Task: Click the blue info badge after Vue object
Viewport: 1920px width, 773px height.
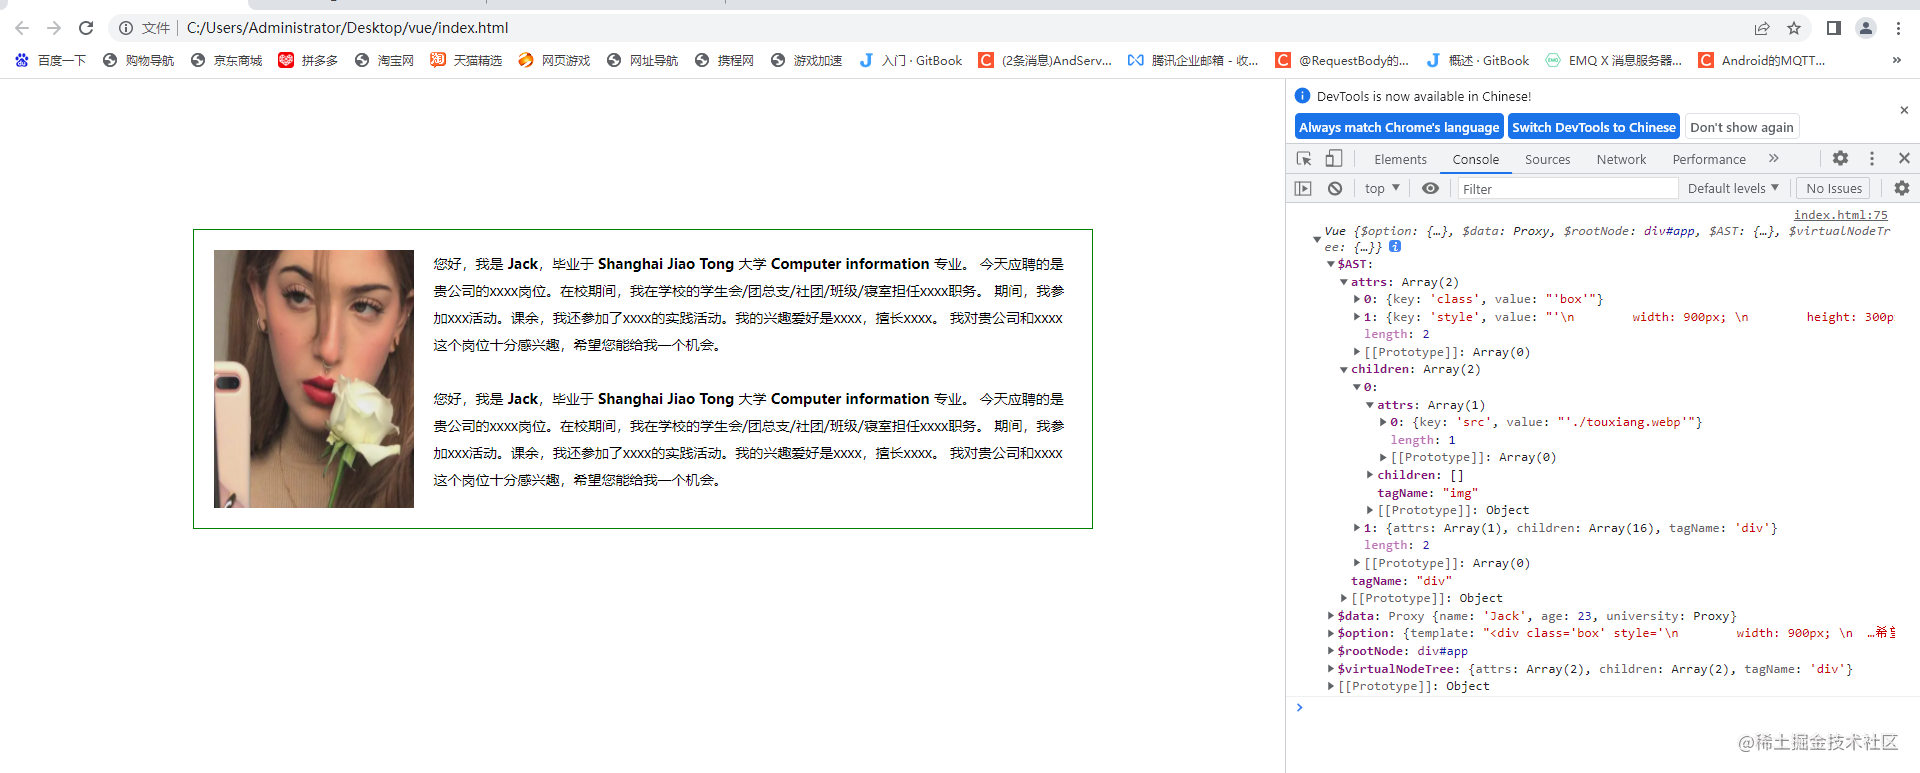Action: click(x=1395, y=246)
